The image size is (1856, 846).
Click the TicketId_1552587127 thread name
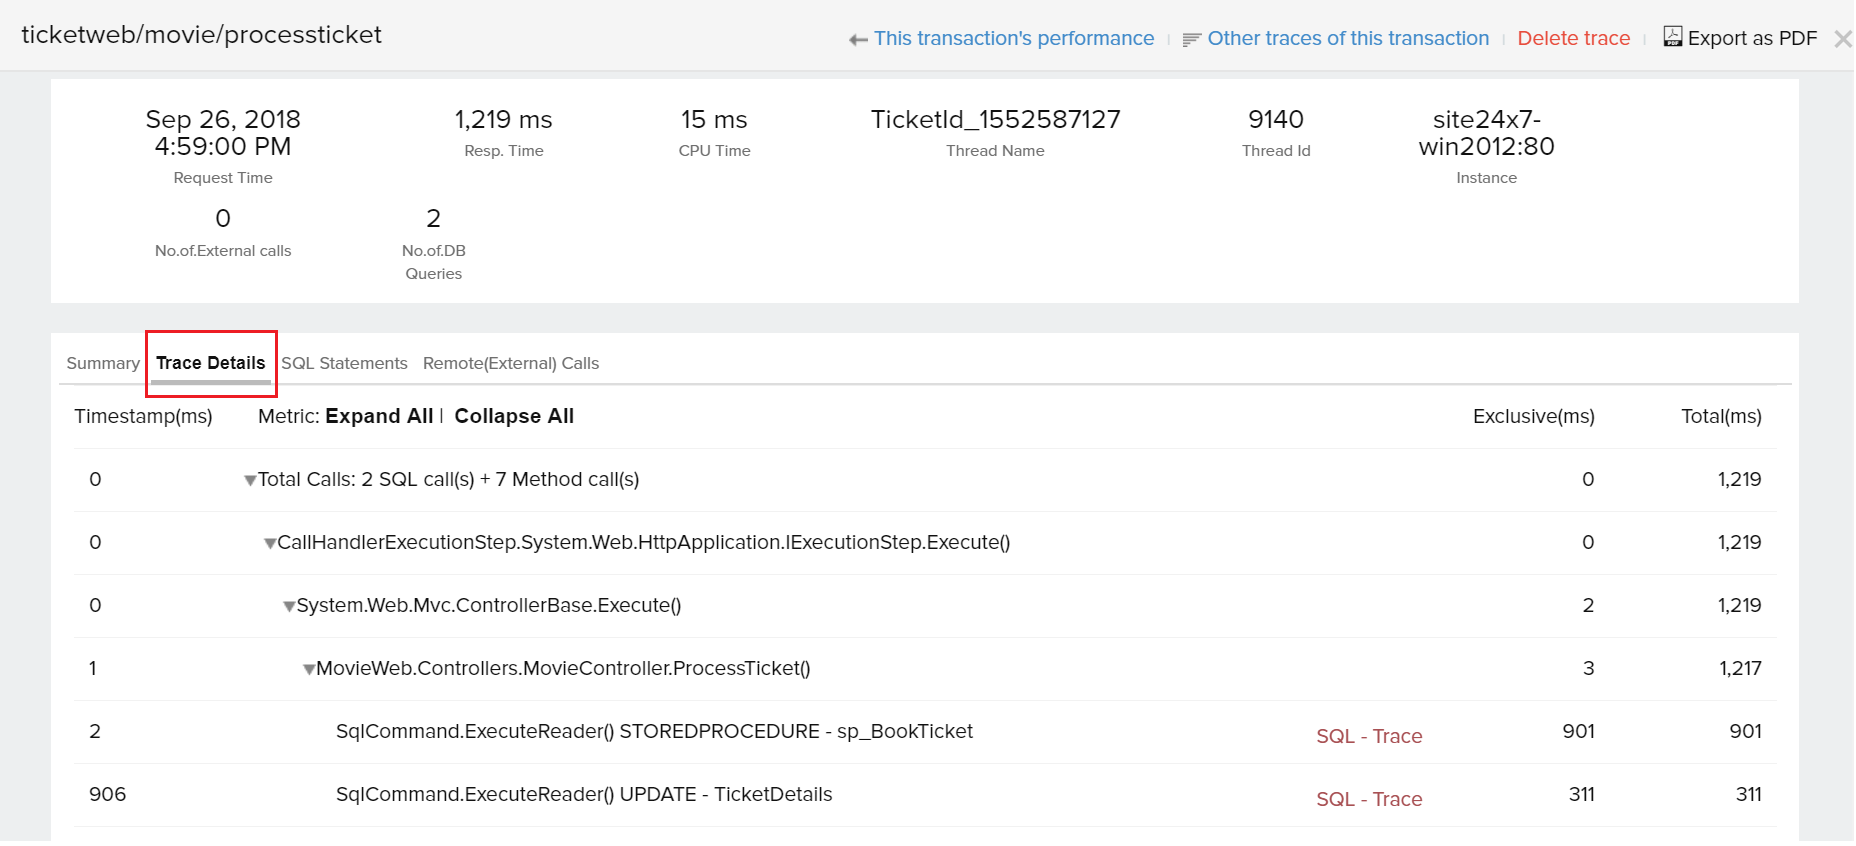coord(996,120)
